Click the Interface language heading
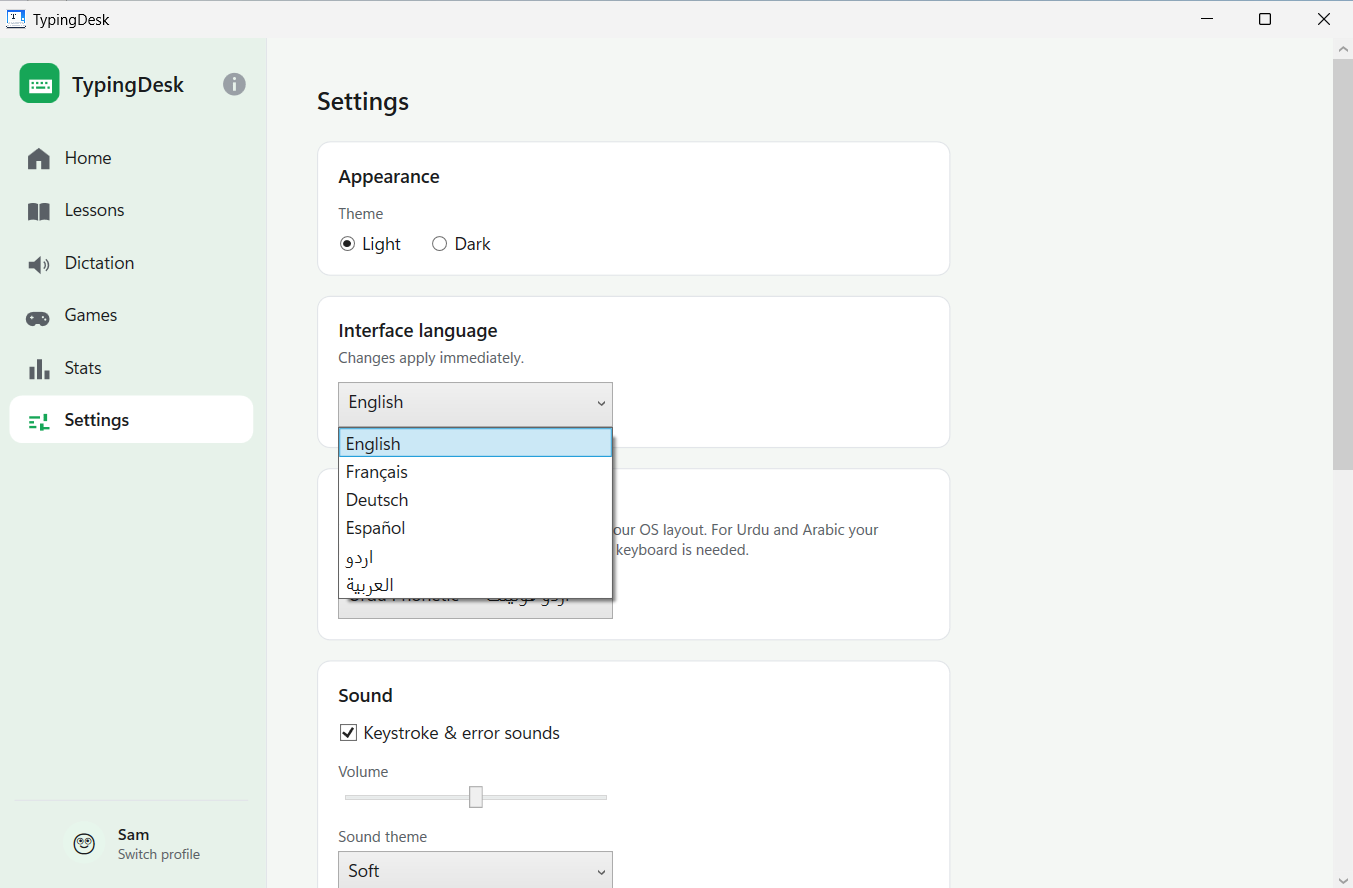 point(418,331)
